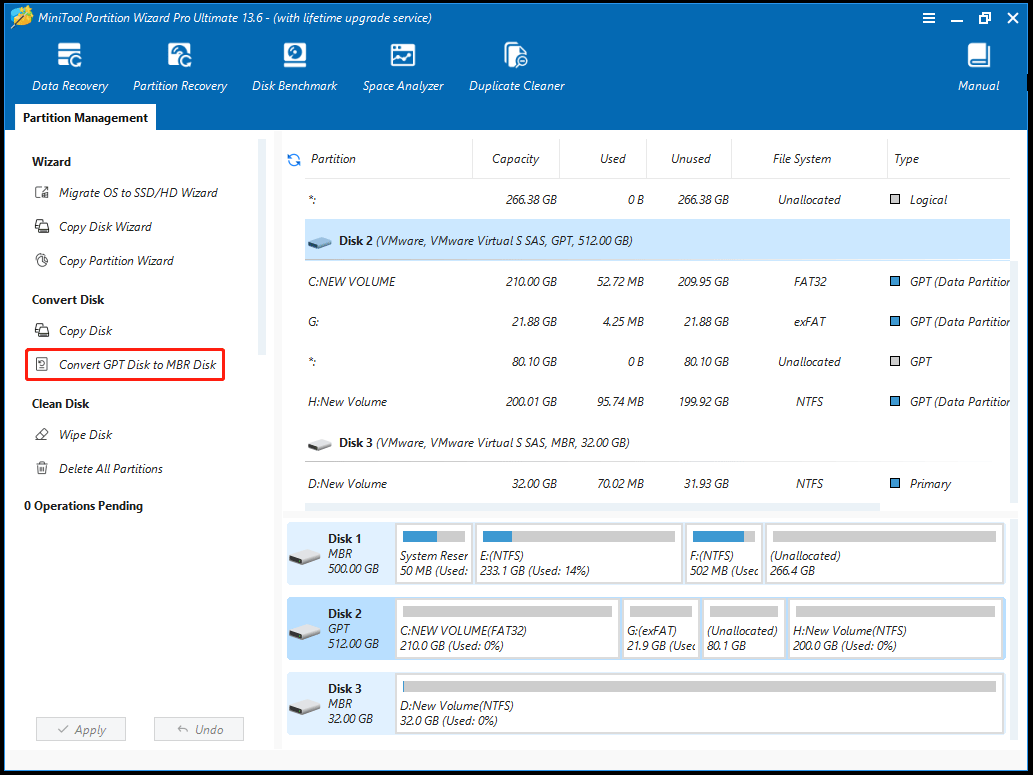Select 80.1 GB unallocated block on Disk 2

click(x=743, y=629)
